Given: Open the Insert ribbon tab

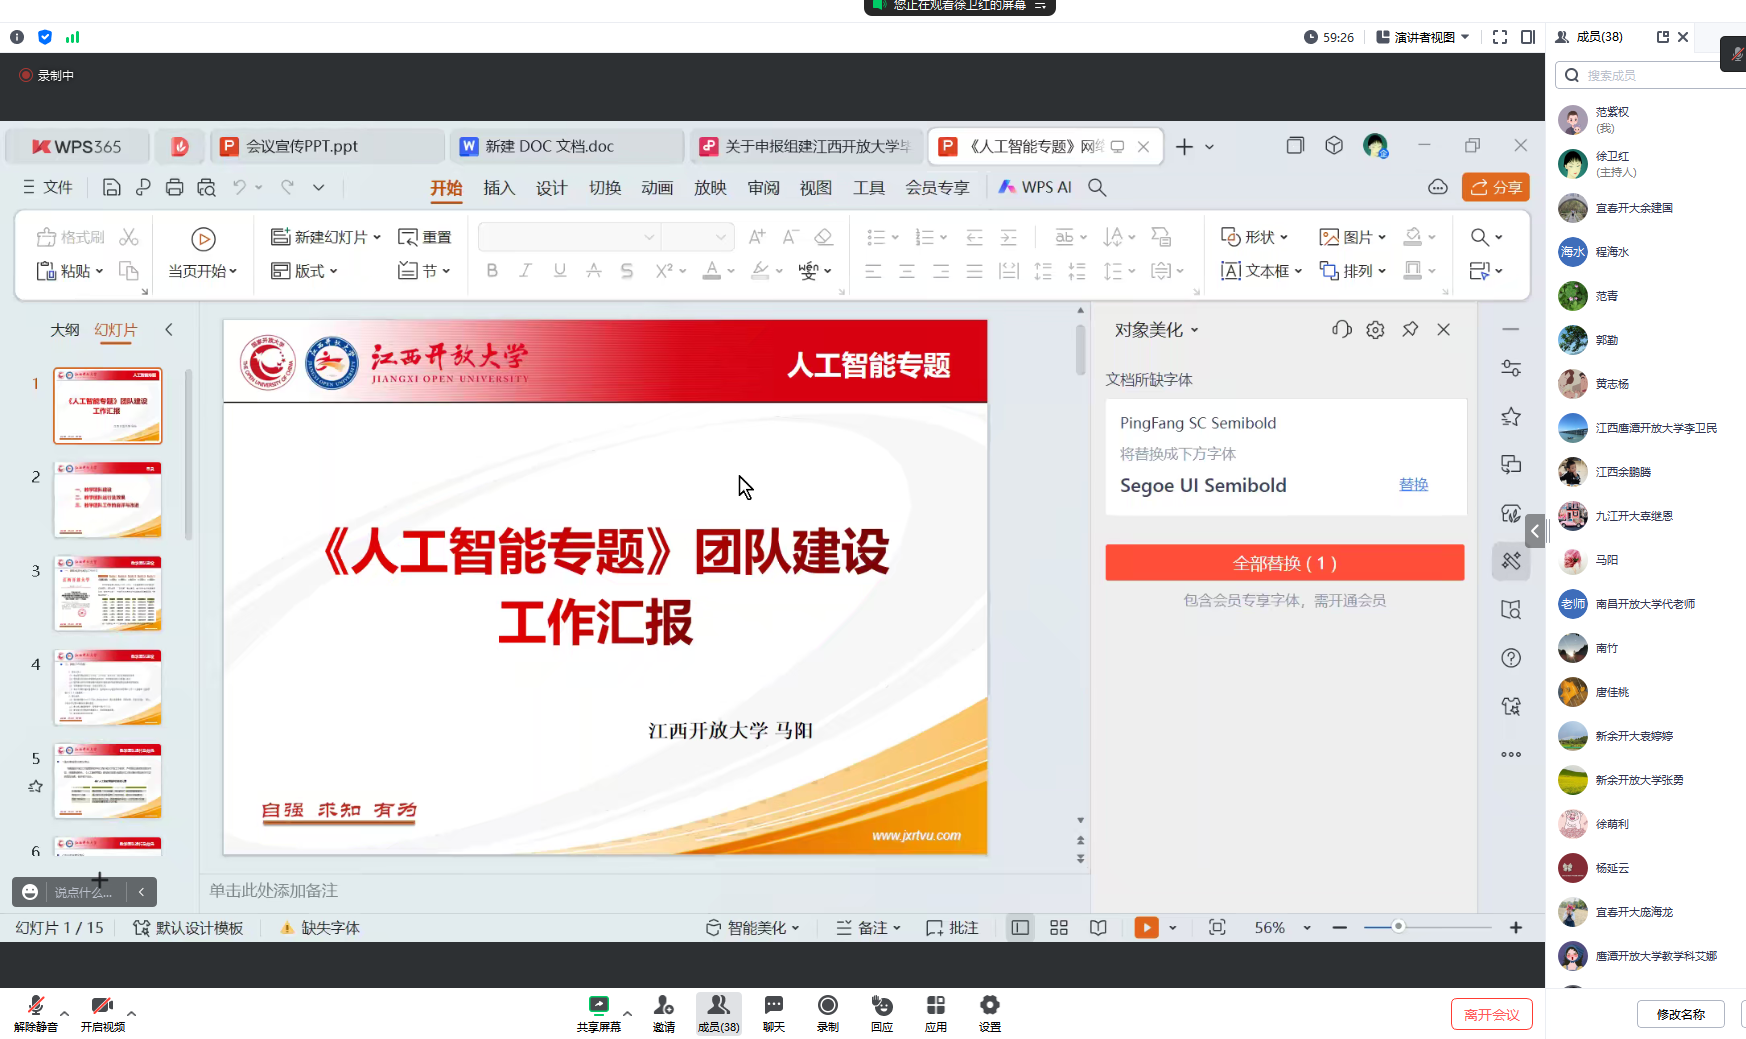Looking at the screenshot, I should pos(499,188).
